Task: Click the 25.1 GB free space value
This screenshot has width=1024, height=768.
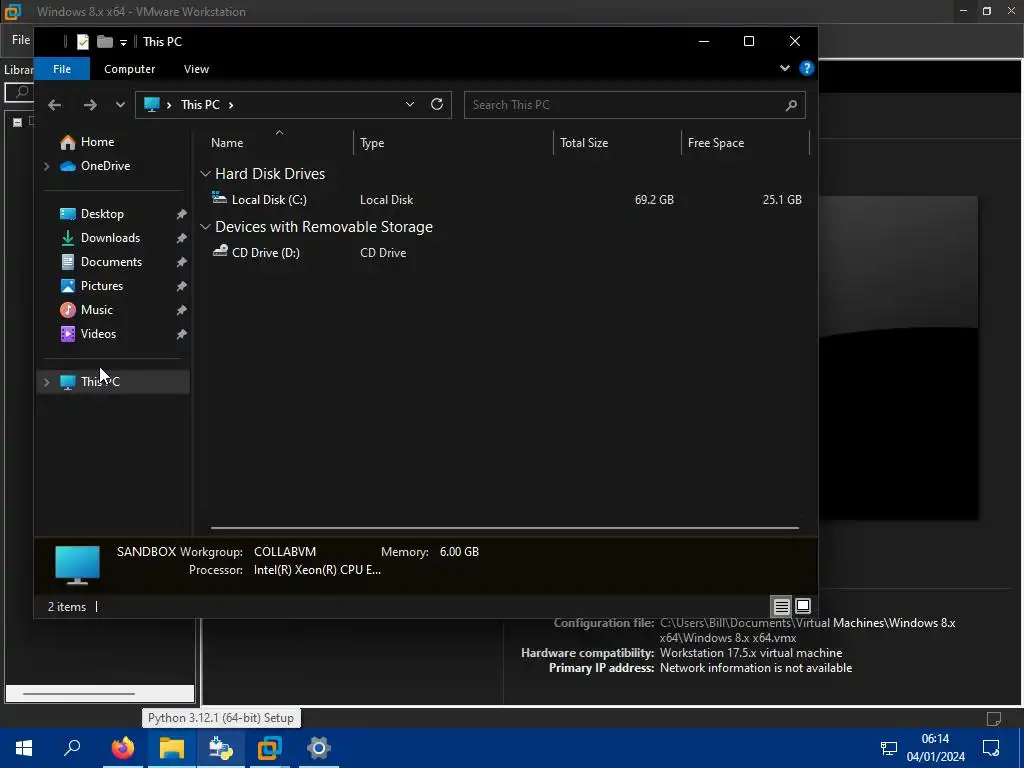Action: 782,200
